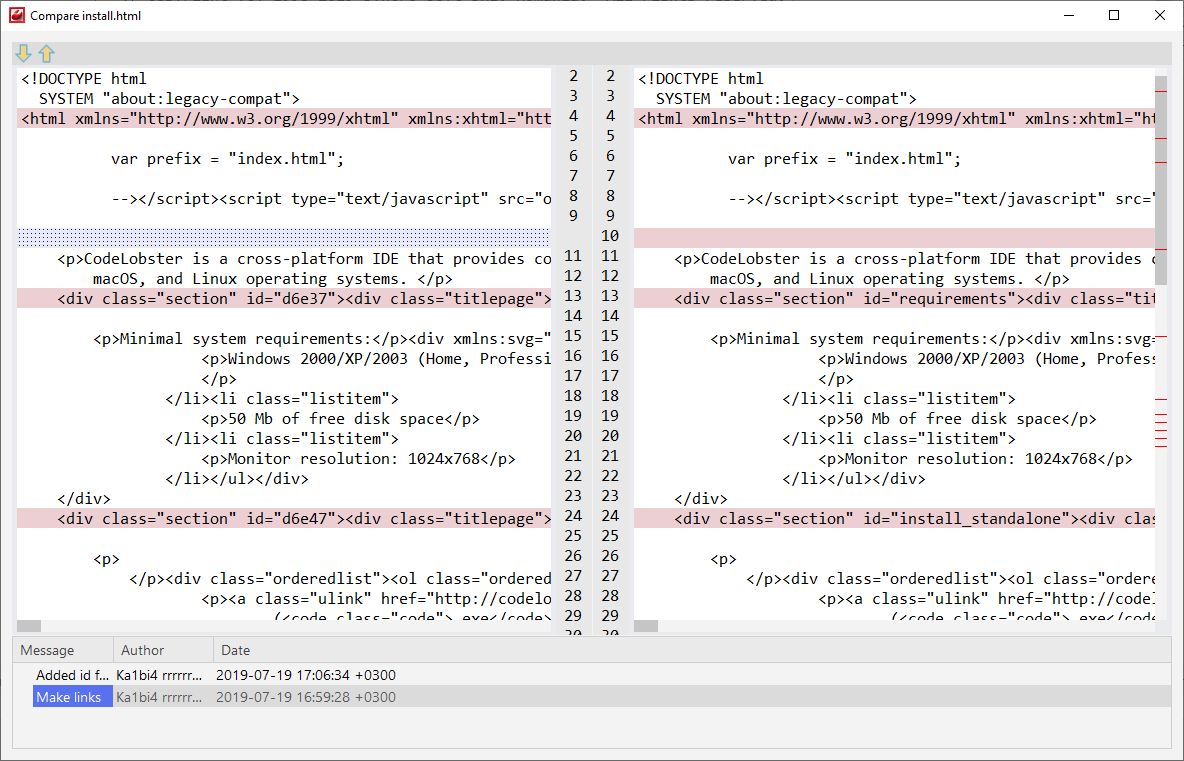
Task: Go to previous difference with the up arrow
Action: pos(46,53)
